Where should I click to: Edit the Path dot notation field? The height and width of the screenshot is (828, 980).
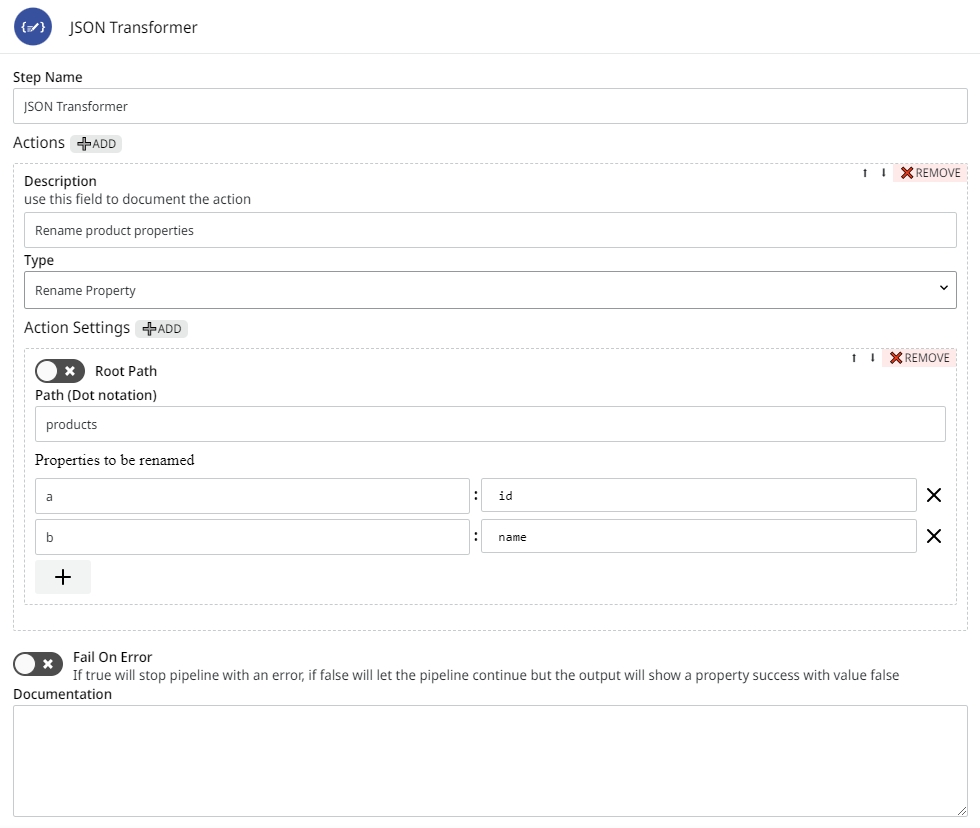tap(490, 424)
